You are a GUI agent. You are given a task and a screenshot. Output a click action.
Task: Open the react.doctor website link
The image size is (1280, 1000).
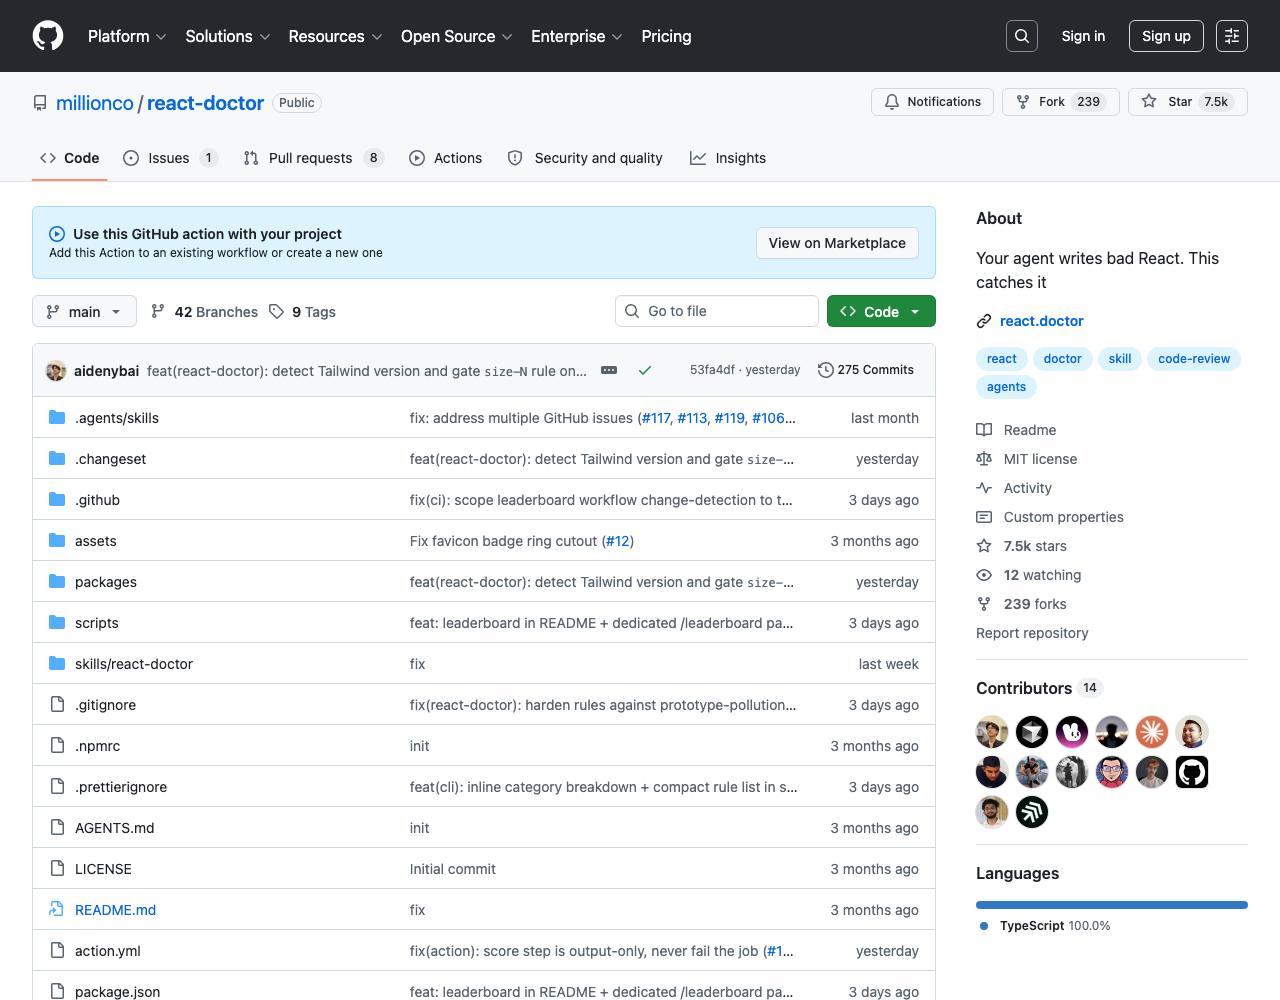[x=1042, y=321]
